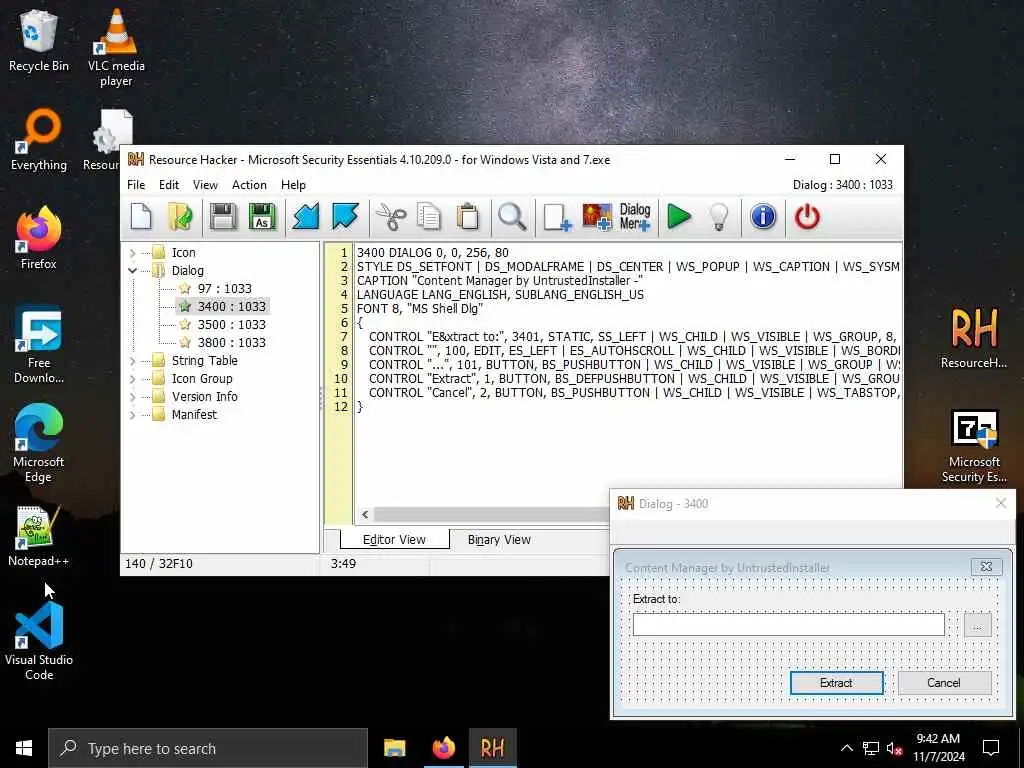Open the taskbar notification center icon
1024x768 pixels.
tap(991, 748)
